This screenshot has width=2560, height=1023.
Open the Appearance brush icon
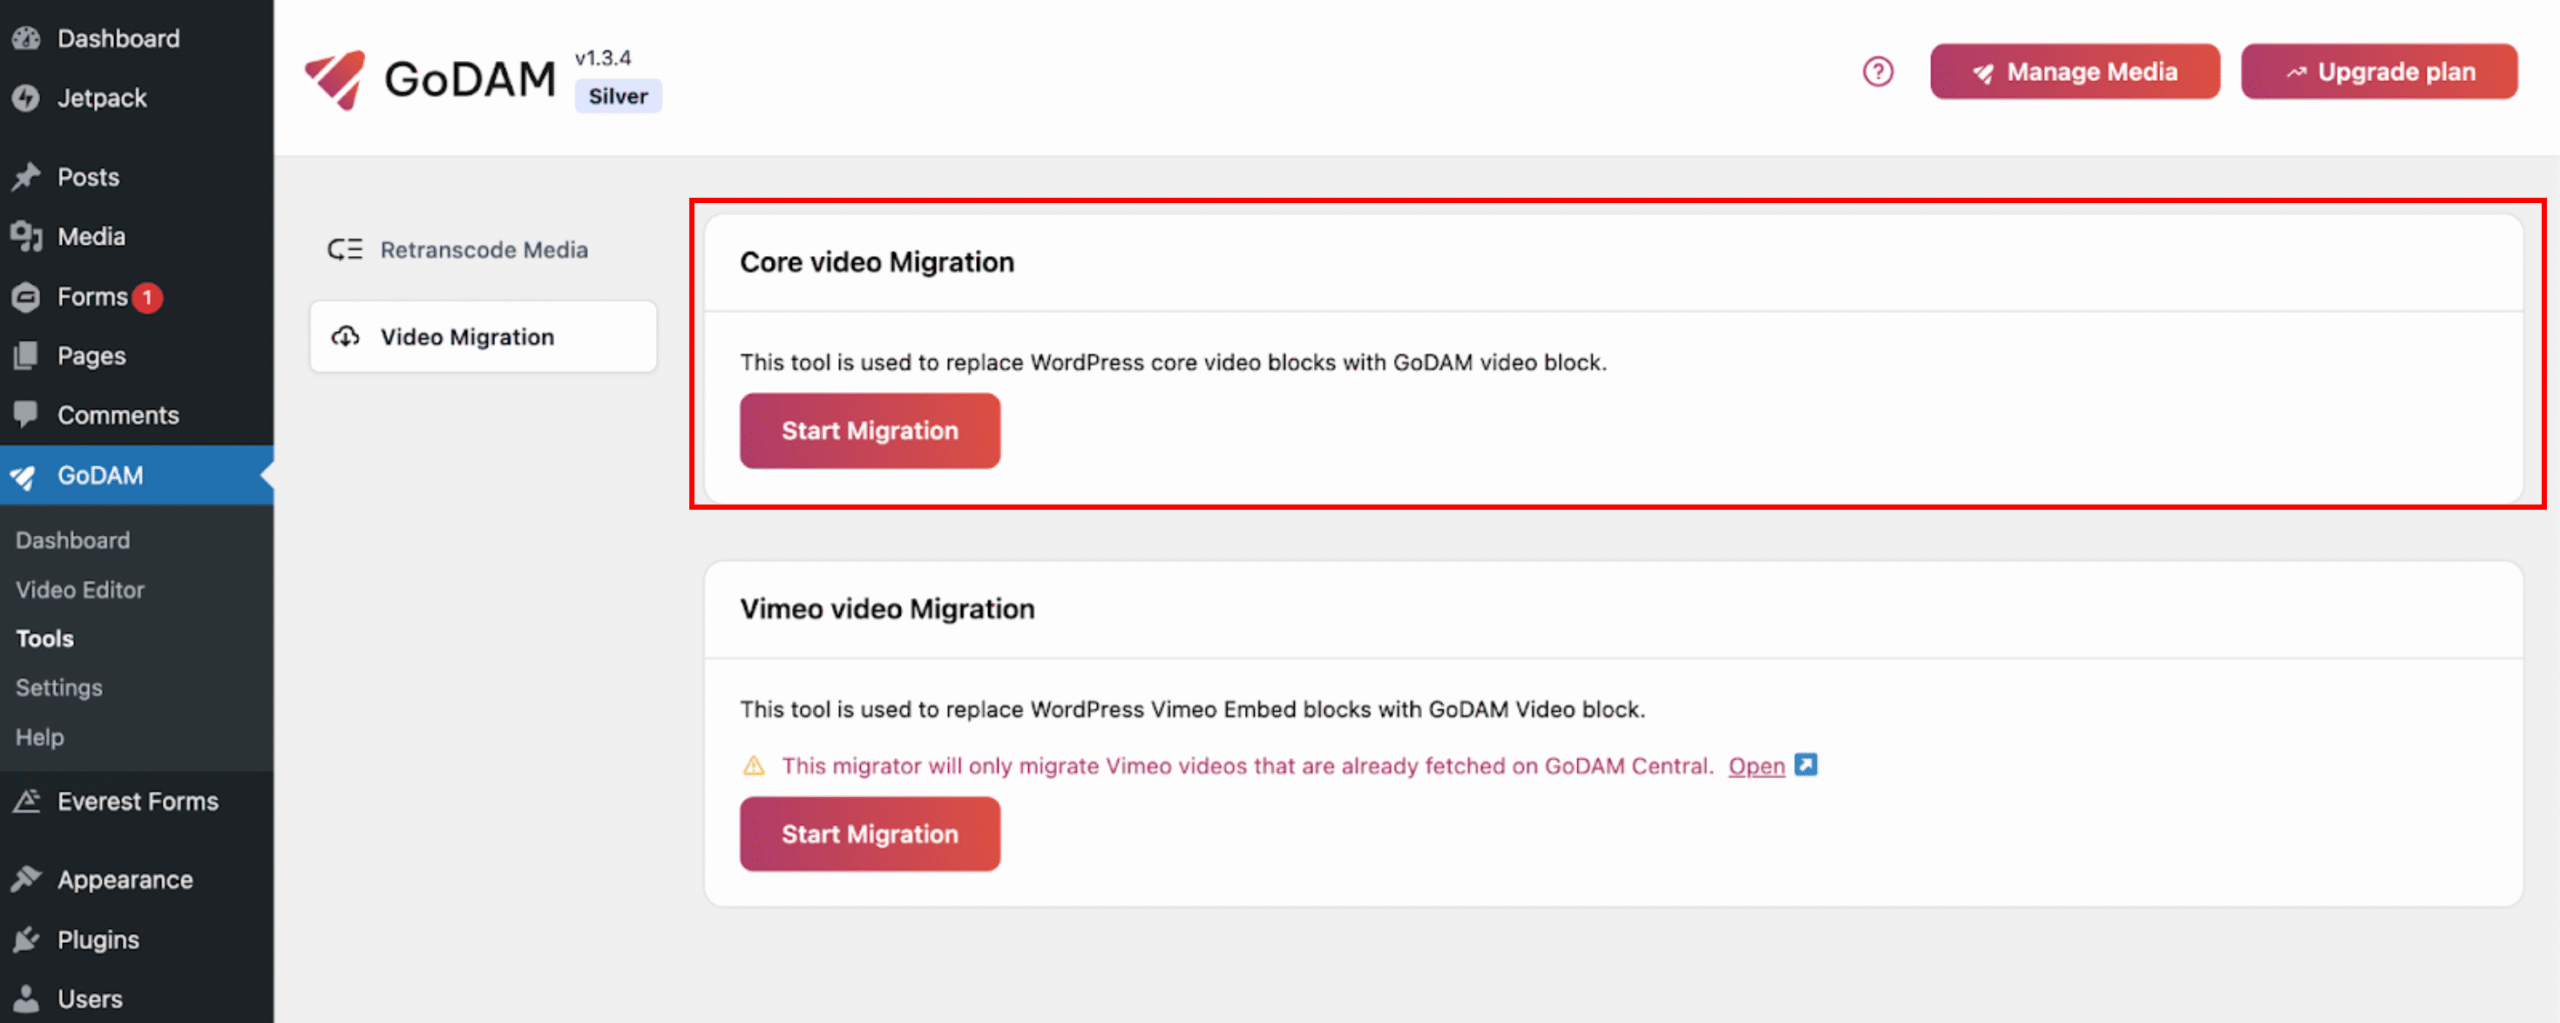click(27, 879)
